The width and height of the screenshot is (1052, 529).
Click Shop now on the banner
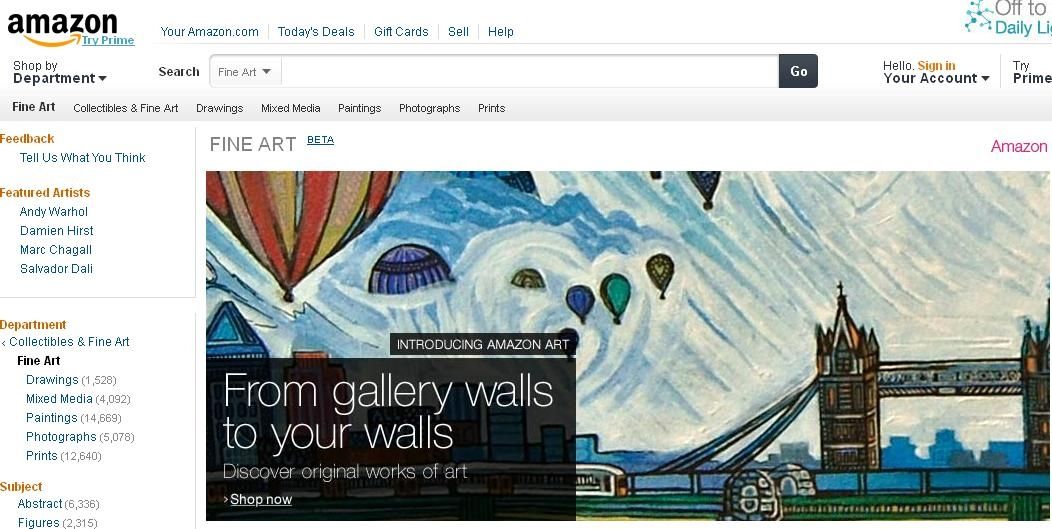(x=261, y=499)
